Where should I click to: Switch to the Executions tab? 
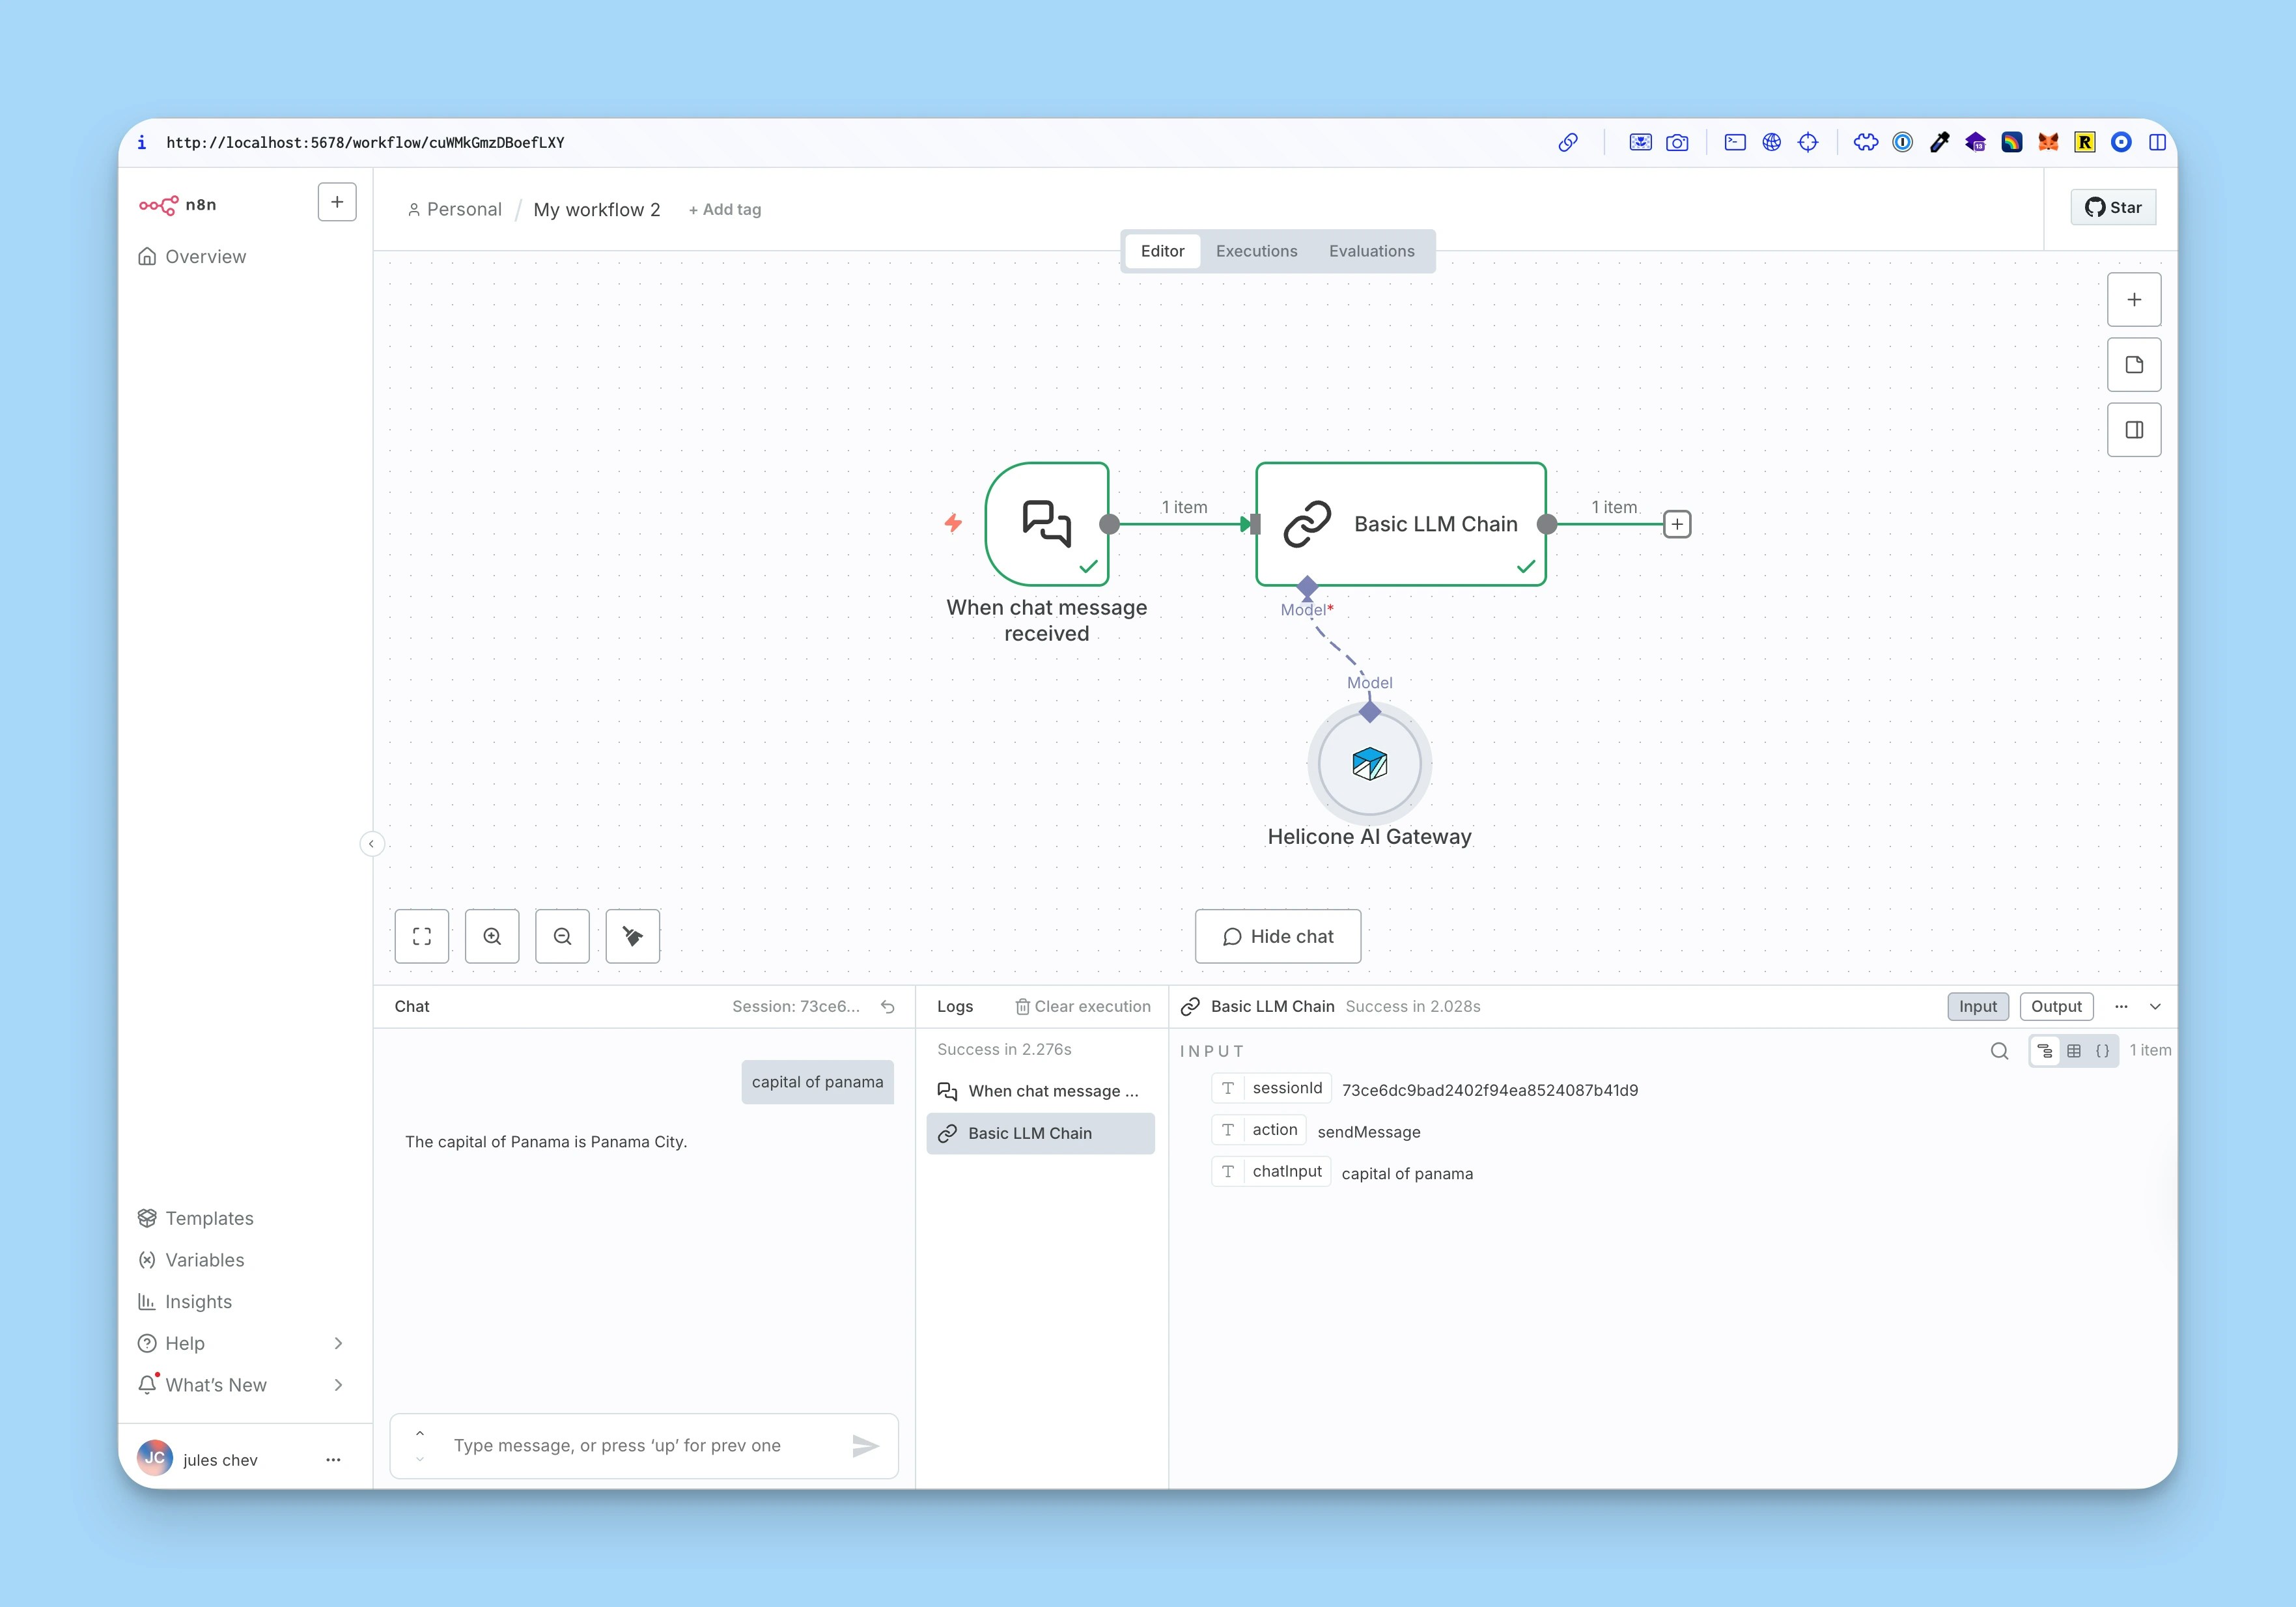(x=1256, y=251)
